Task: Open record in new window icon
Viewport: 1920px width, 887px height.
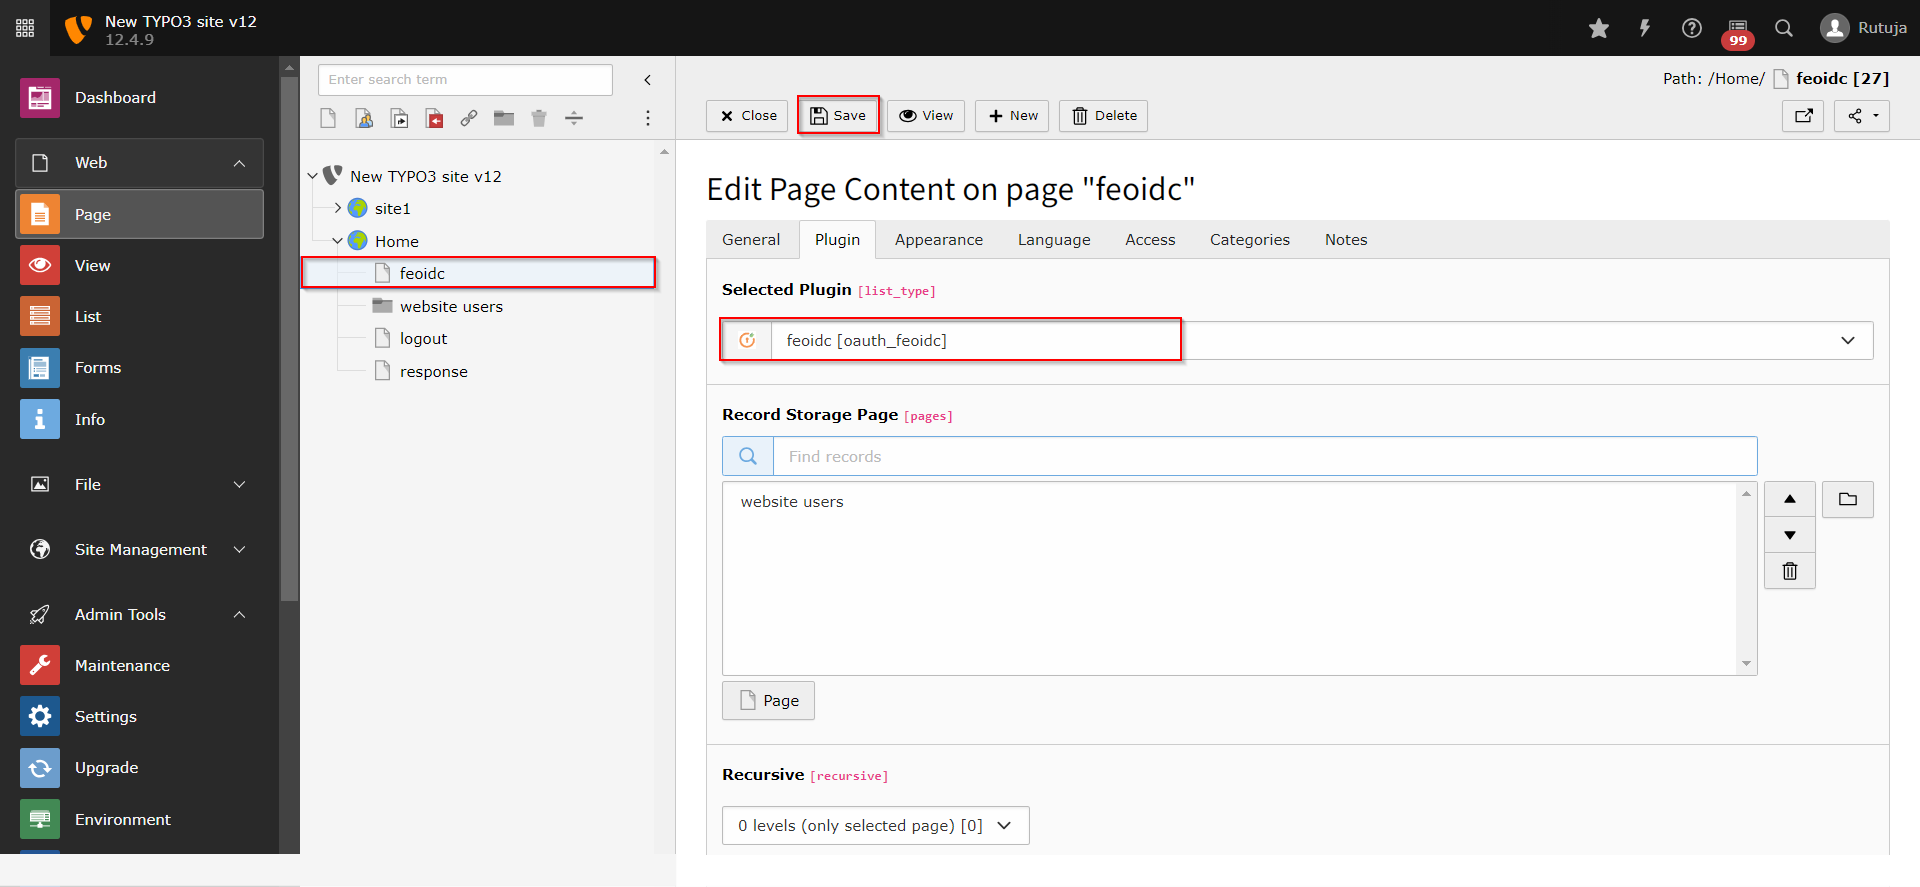Action: pos(1803,116)
